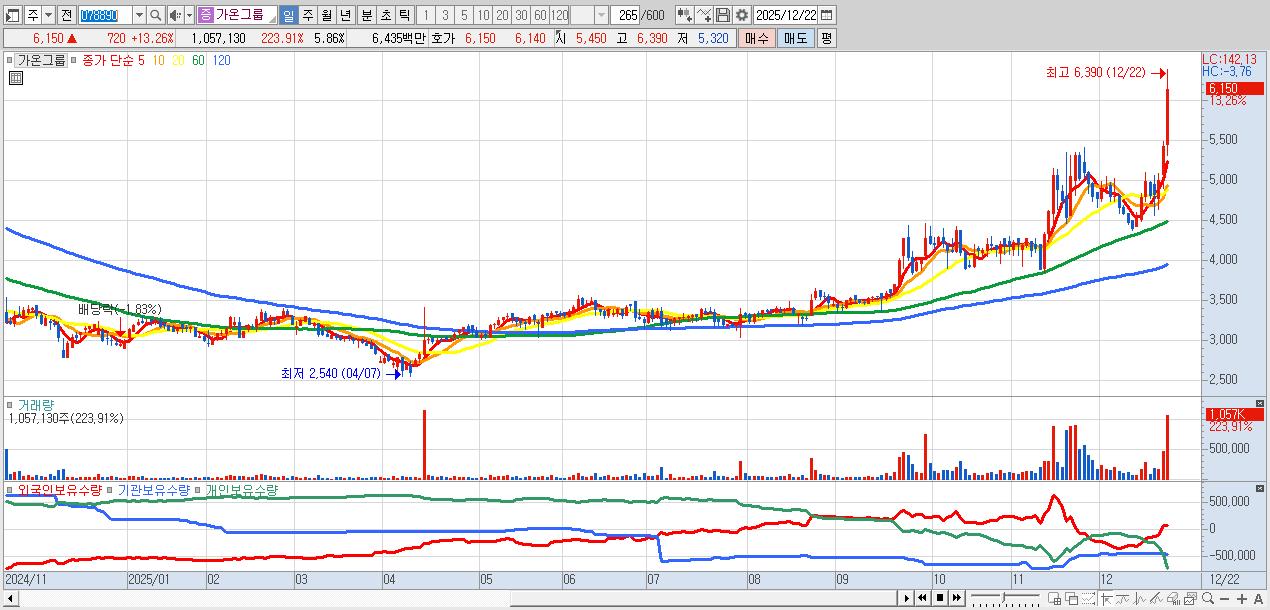Select interval preset 1
Screen dimensions: 1270x610
click(426, 15)
